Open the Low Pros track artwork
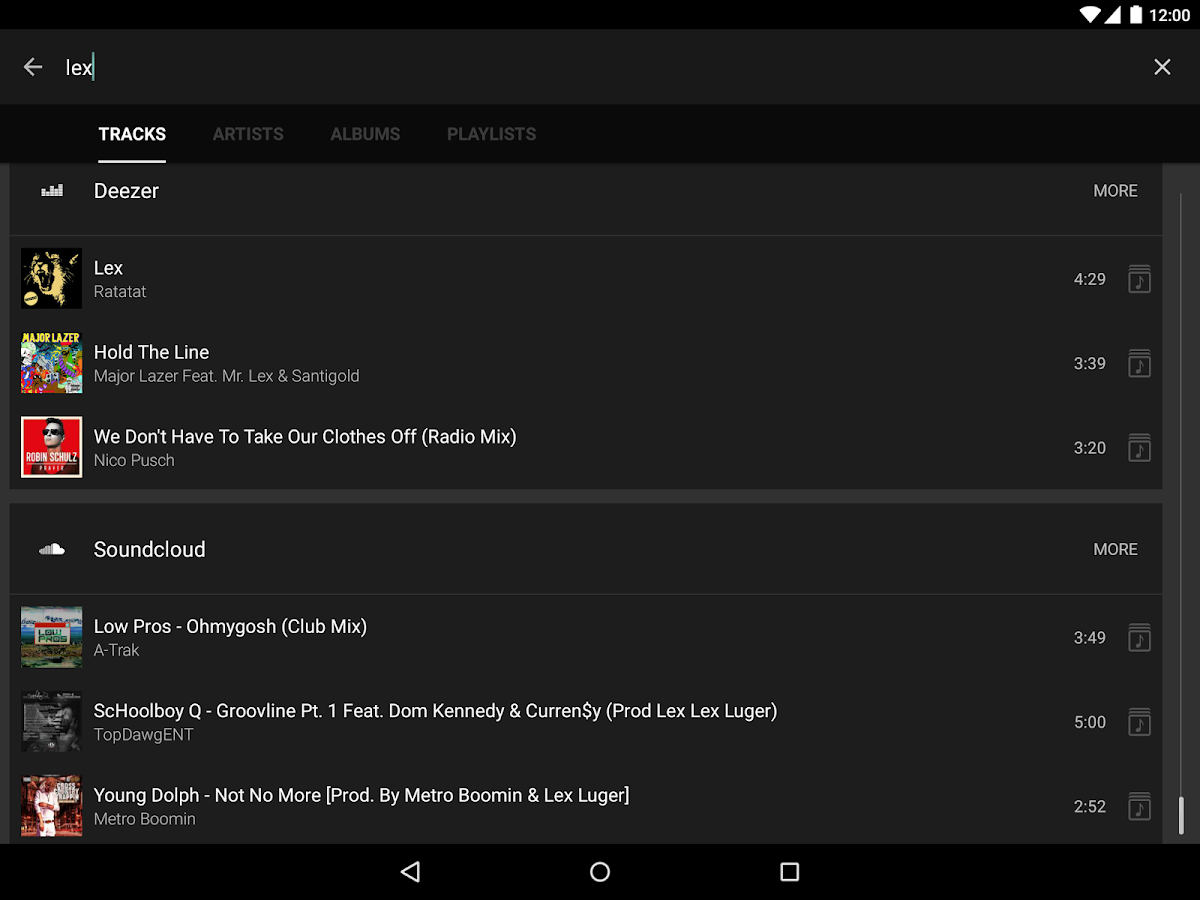Viewport: 1200px width, 900px height. pyautogui.click(x=51, y=637)
